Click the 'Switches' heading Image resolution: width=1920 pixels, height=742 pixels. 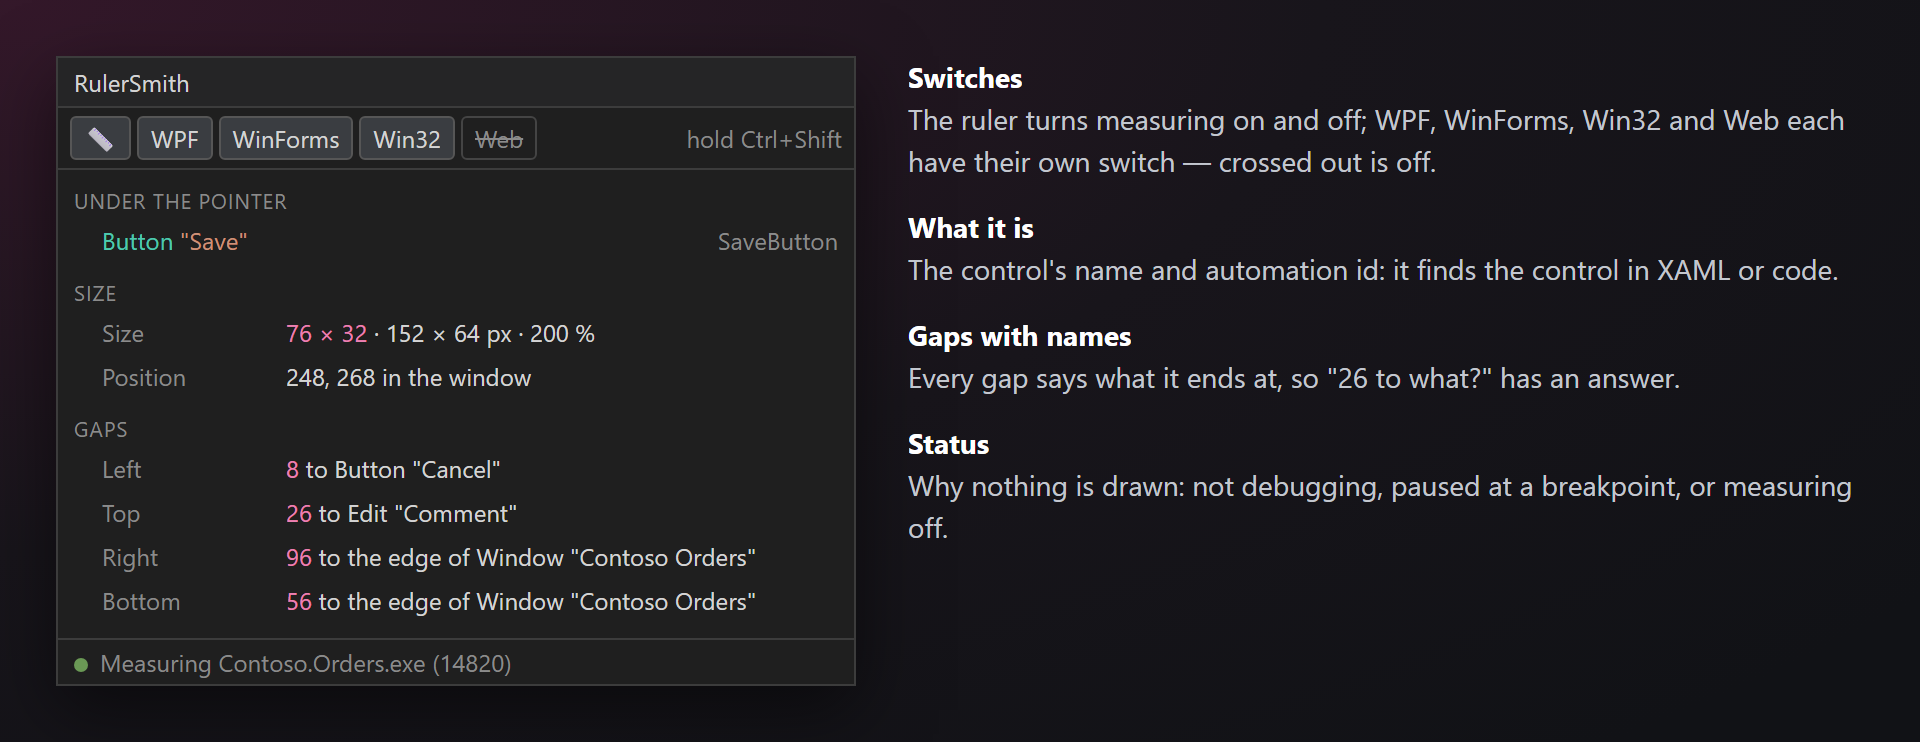pyautogui.click(x=965, y=78)
